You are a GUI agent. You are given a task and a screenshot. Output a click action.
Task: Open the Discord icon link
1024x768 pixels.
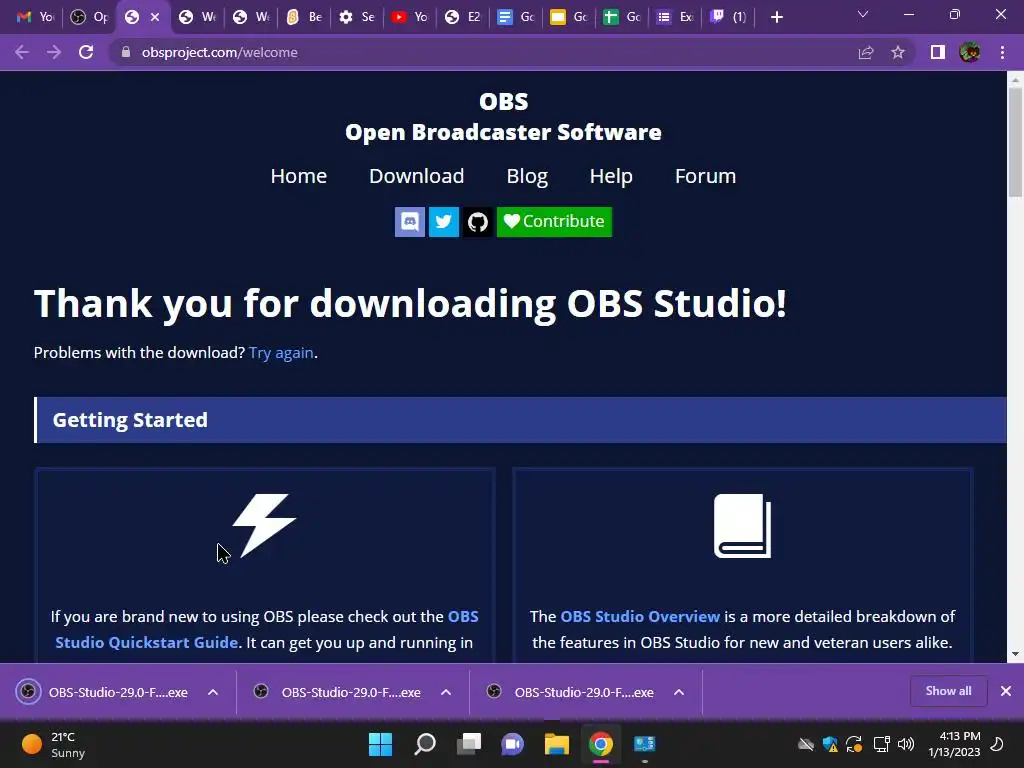pyautogui.click(x=409, y=222)
